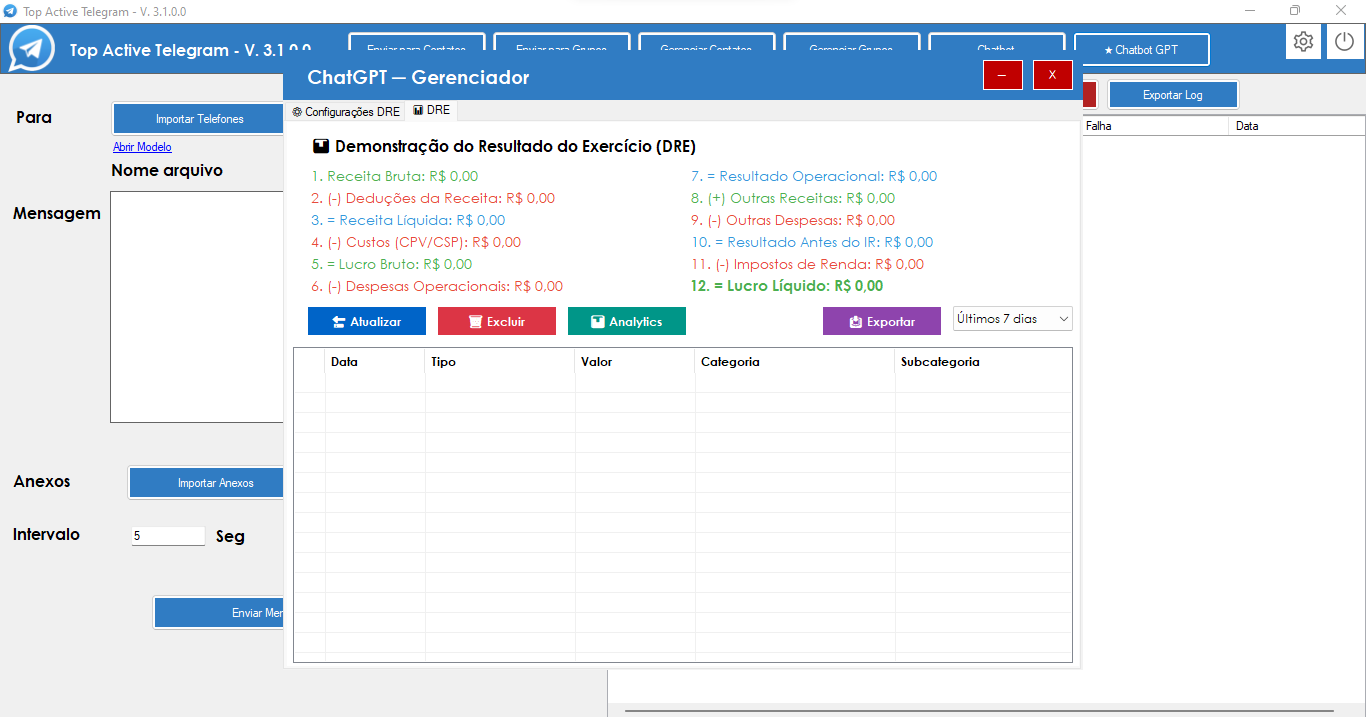This screenshot has height=717, width=1366.
Task: Open the Chatbot GPT tab
Action: point(1141,49)
